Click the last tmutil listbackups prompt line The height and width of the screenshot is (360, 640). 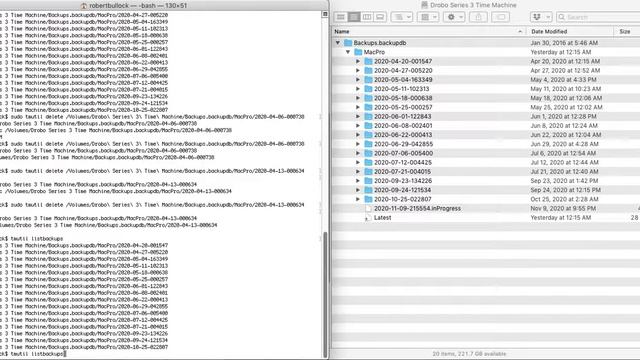pos(33,353)
